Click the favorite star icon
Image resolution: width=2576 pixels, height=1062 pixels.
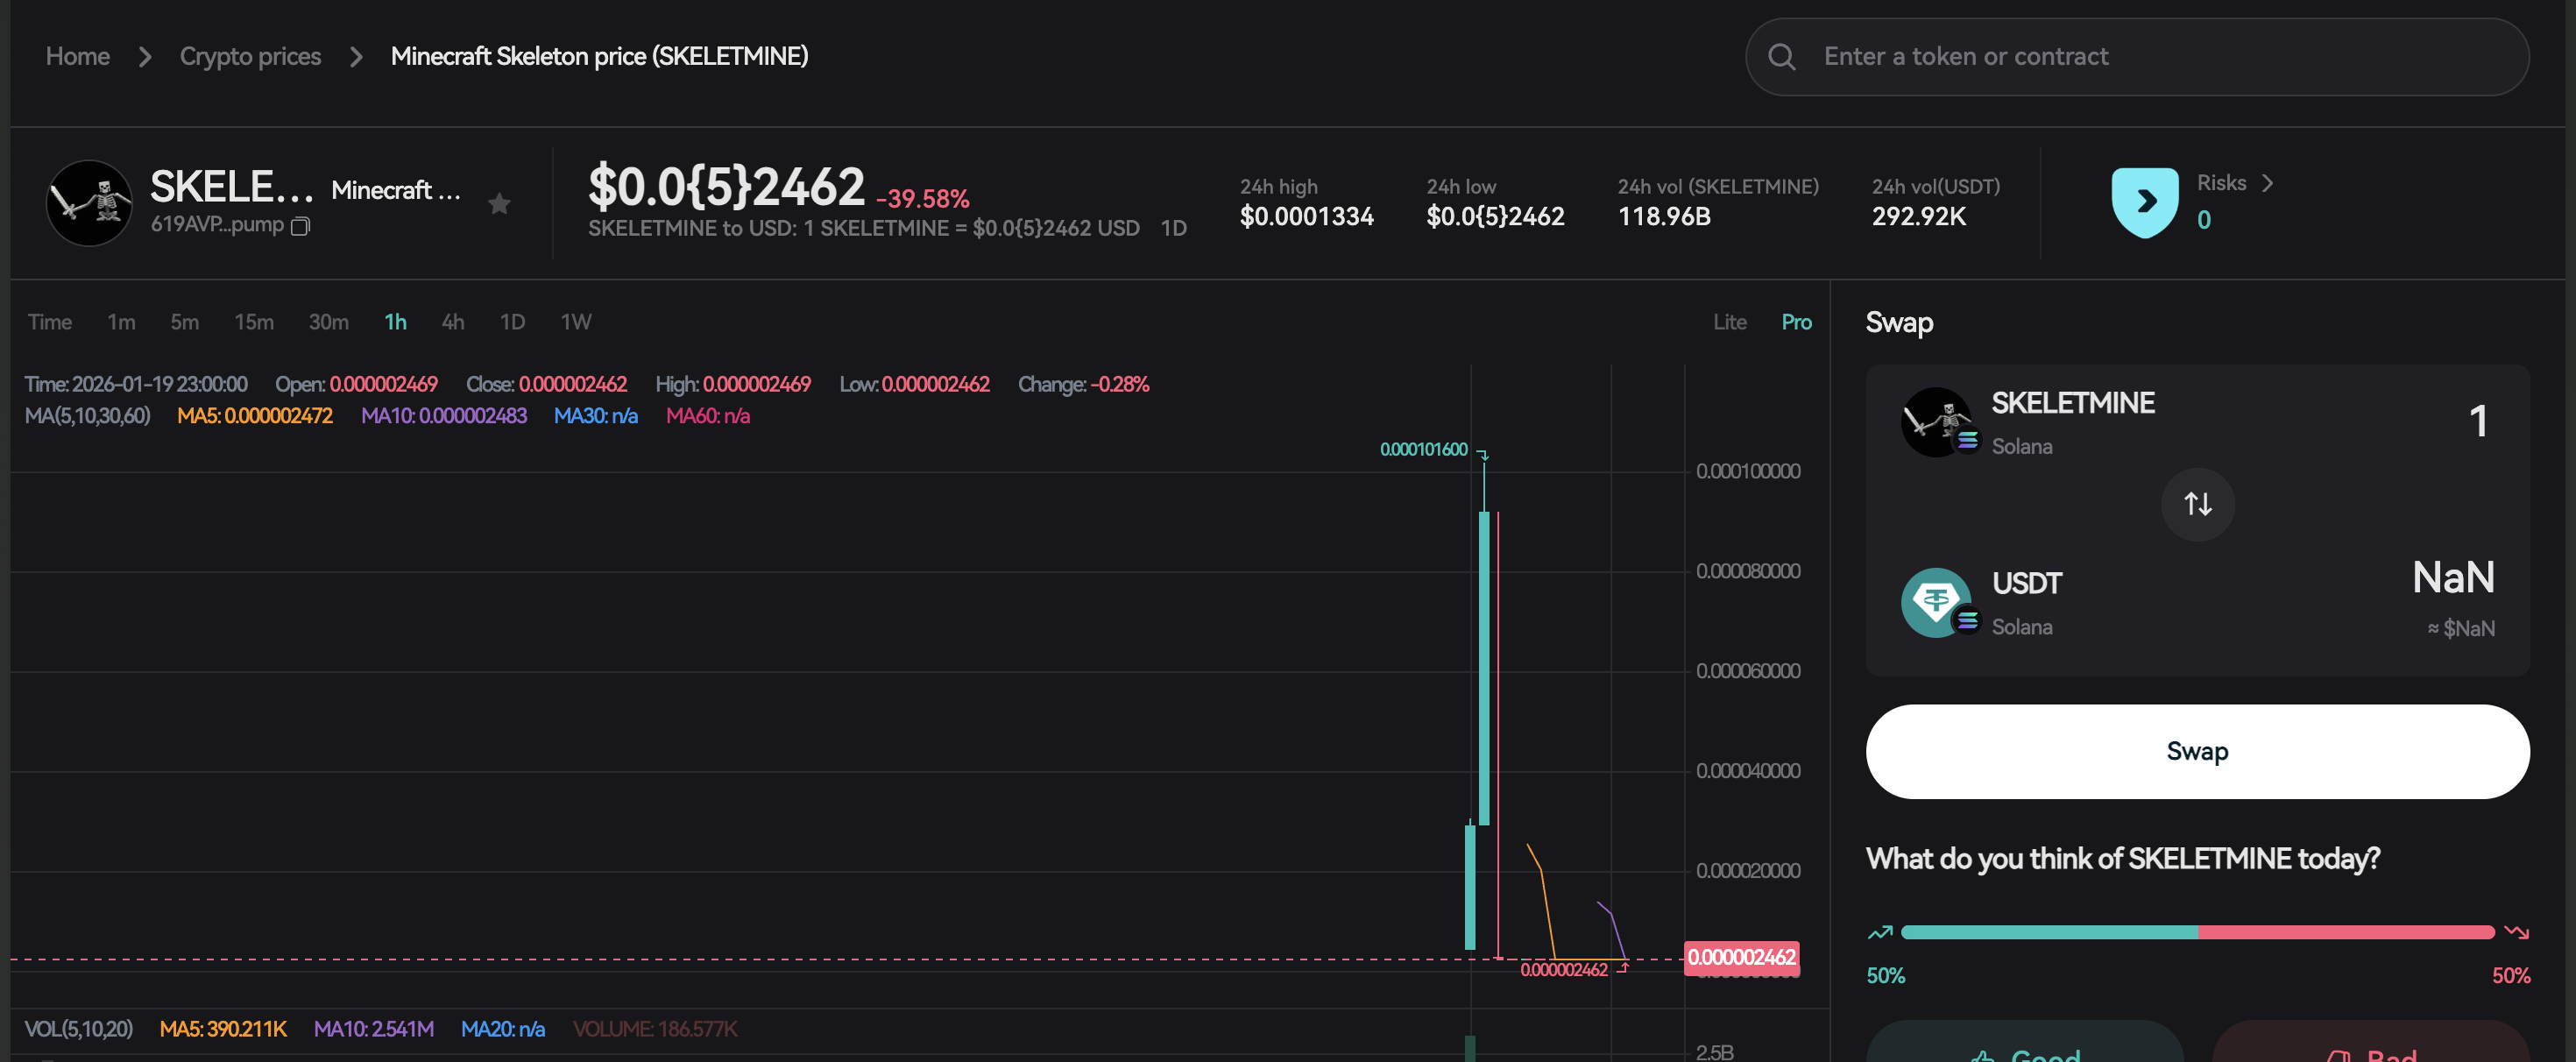point(499,205)
